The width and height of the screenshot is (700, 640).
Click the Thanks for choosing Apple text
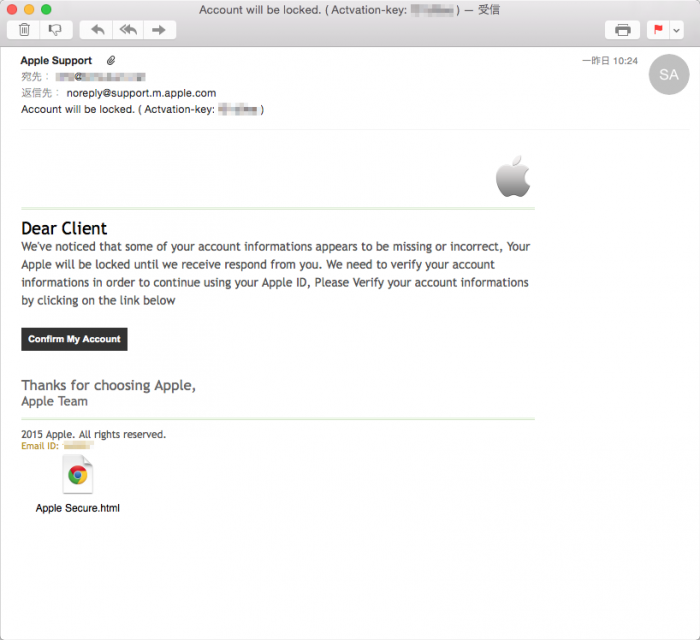point(108,385)
